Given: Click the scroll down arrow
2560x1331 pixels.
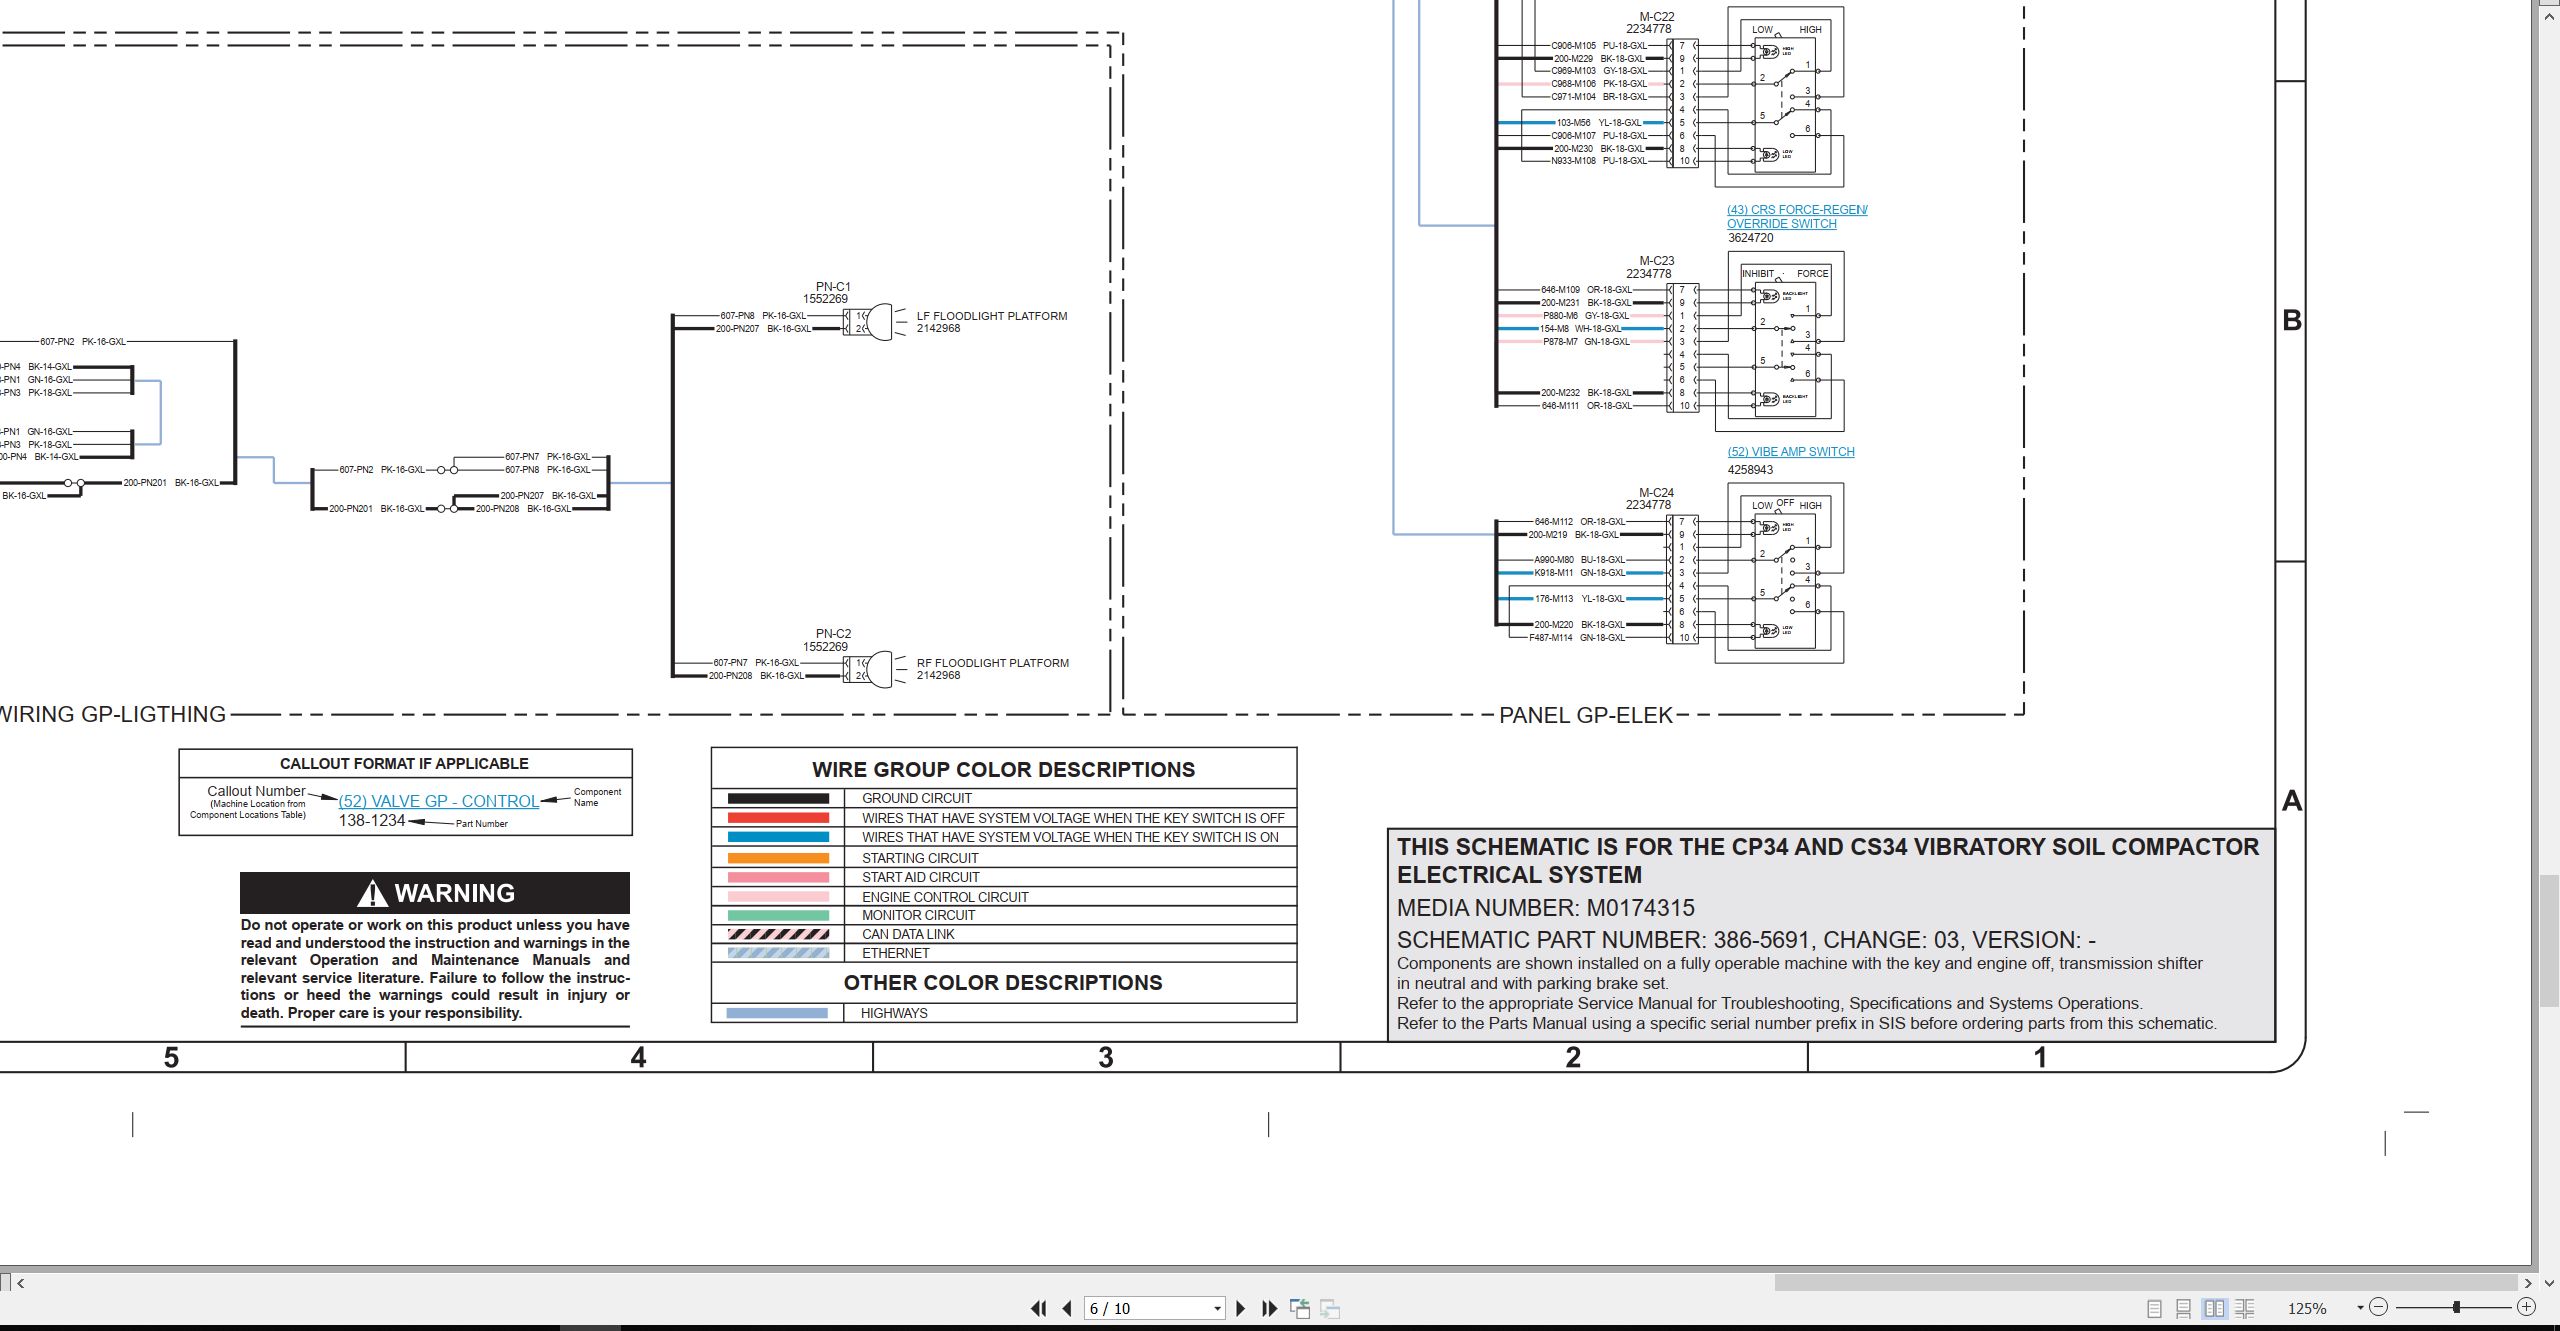Looking at the screenshot, I should [2550, 1282].
